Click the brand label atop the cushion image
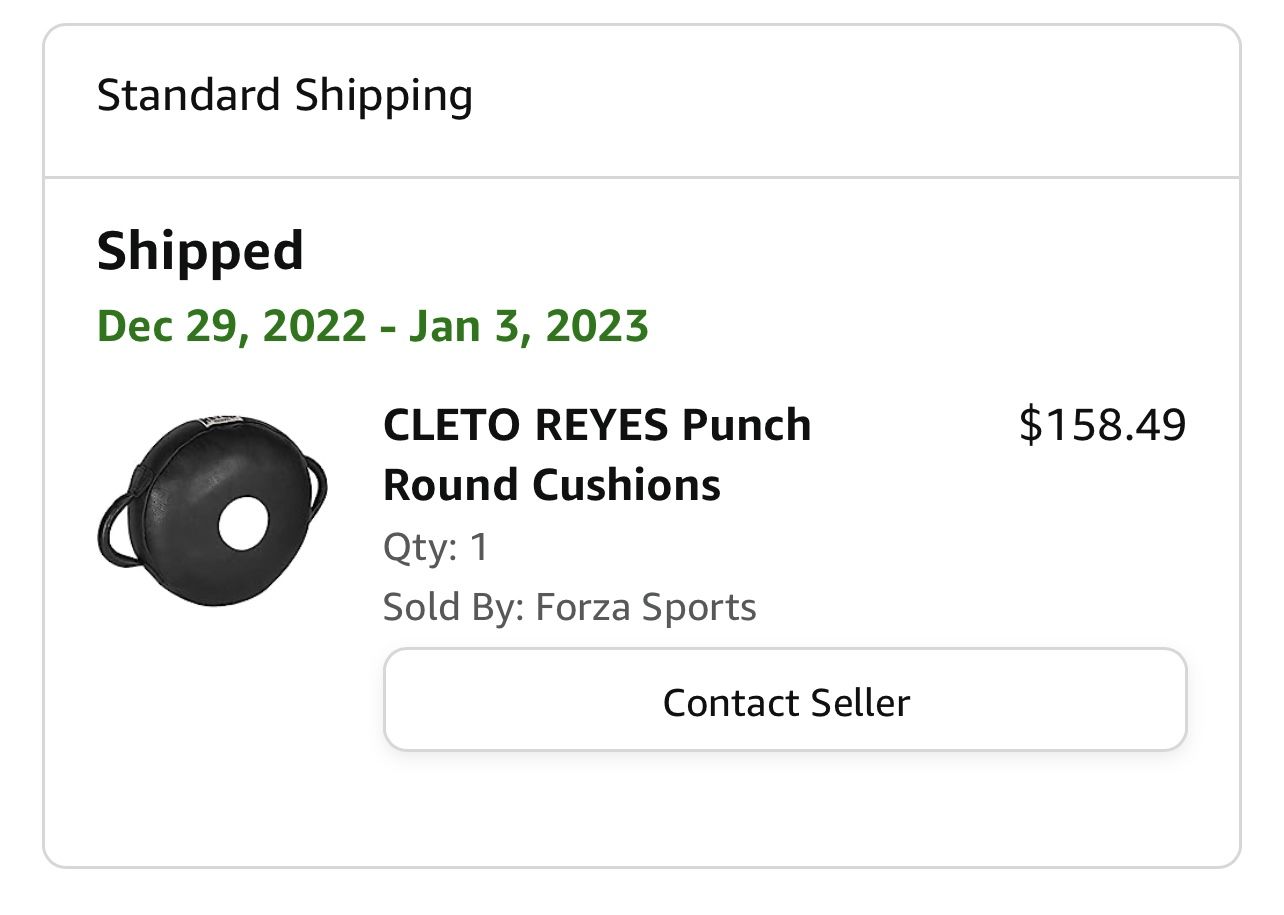The width and height of the screenshot is (1284, 915). 217,421
